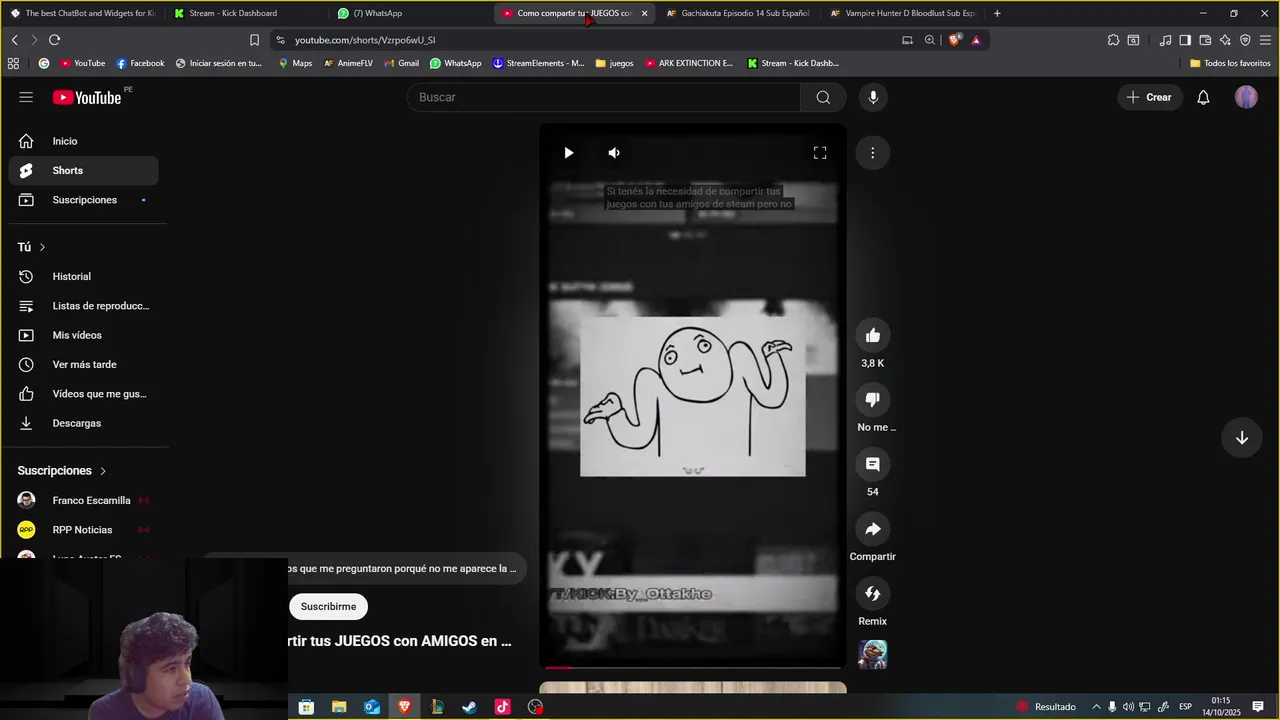
Task: Open Brave VPN shield icon
Action: coord(1245,40)
